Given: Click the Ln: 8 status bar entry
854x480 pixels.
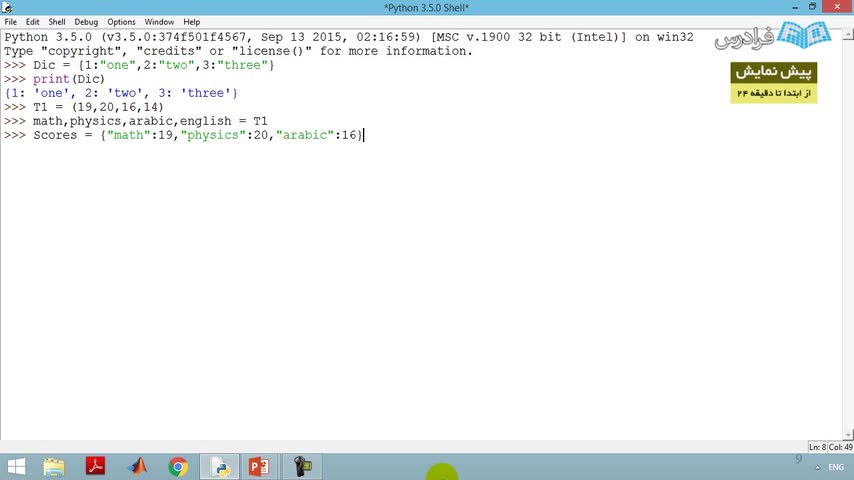Looking at the screenshot, I should pyautogui.click(x=818, y=447).
